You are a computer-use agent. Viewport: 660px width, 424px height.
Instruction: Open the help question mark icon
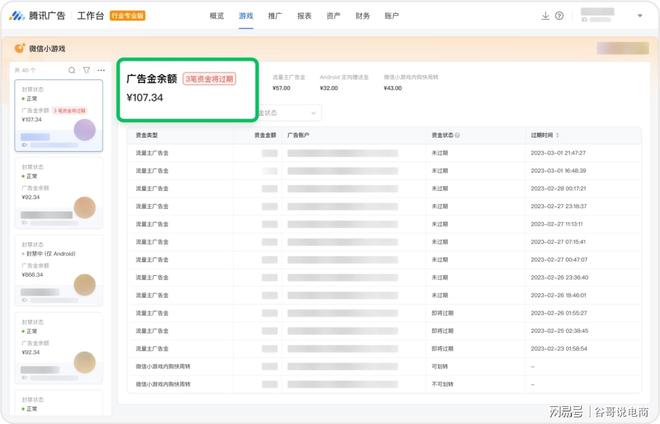click(x=559, y=16)
